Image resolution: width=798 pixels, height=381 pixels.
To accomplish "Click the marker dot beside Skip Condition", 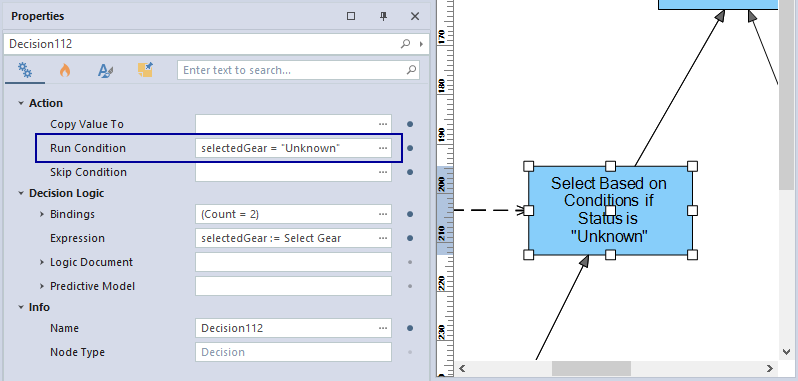I will point(410,172).
